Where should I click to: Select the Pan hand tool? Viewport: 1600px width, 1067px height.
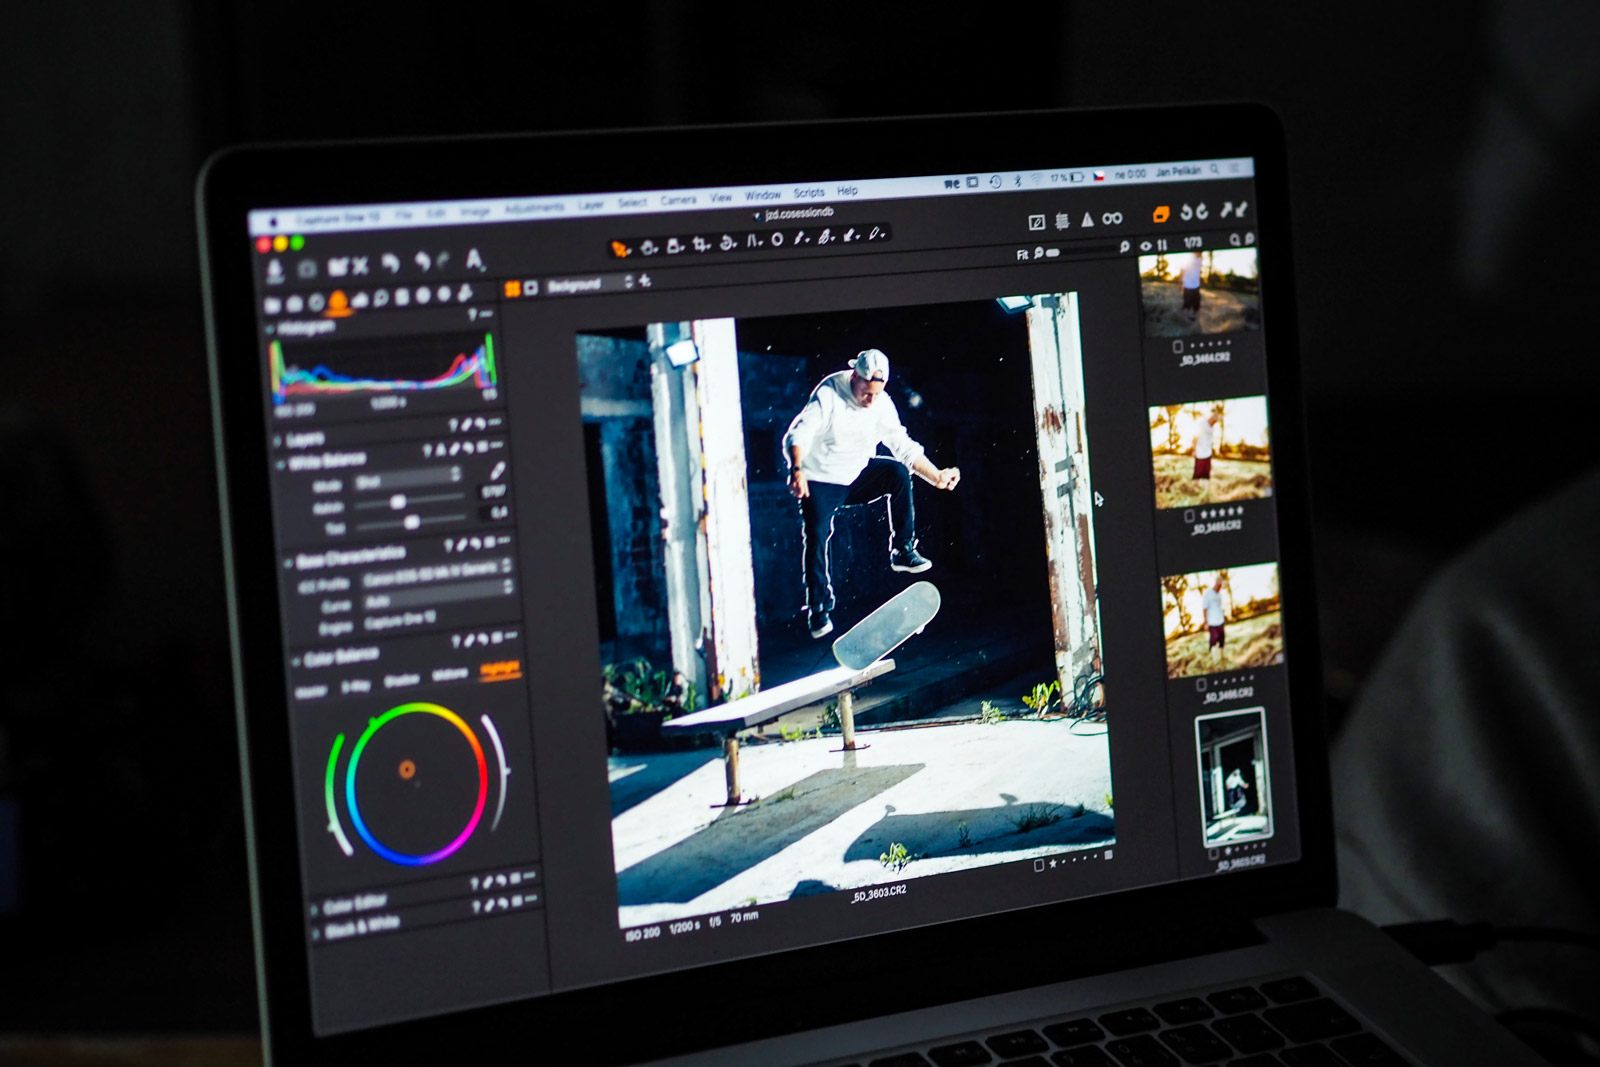648,247
